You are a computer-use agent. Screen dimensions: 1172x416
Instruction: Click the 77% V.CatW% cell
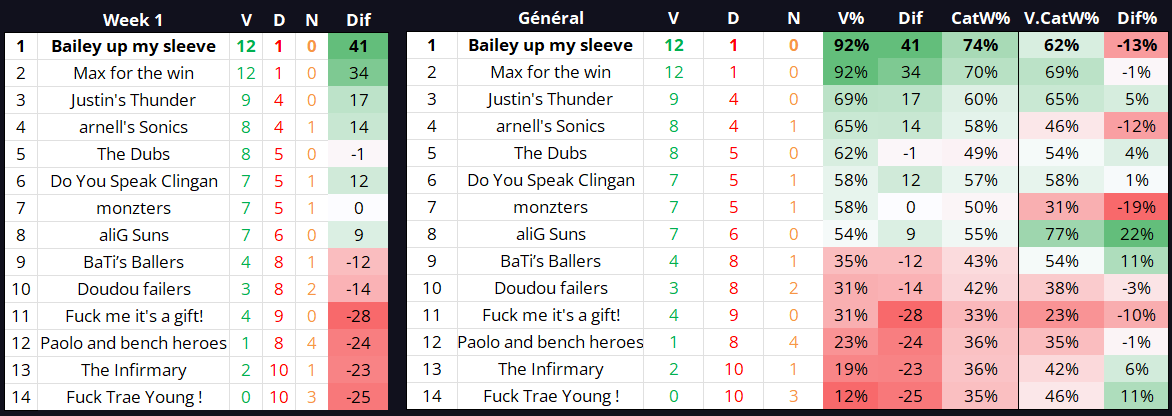(1061, 234)
